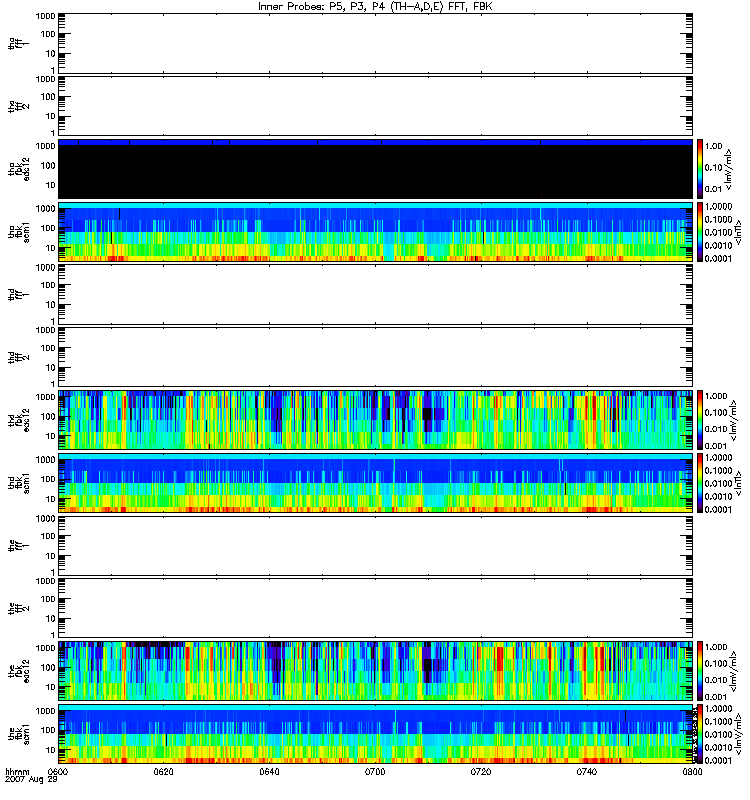Click the "1.000" tick on the edc12 color bar

[716, 647]
